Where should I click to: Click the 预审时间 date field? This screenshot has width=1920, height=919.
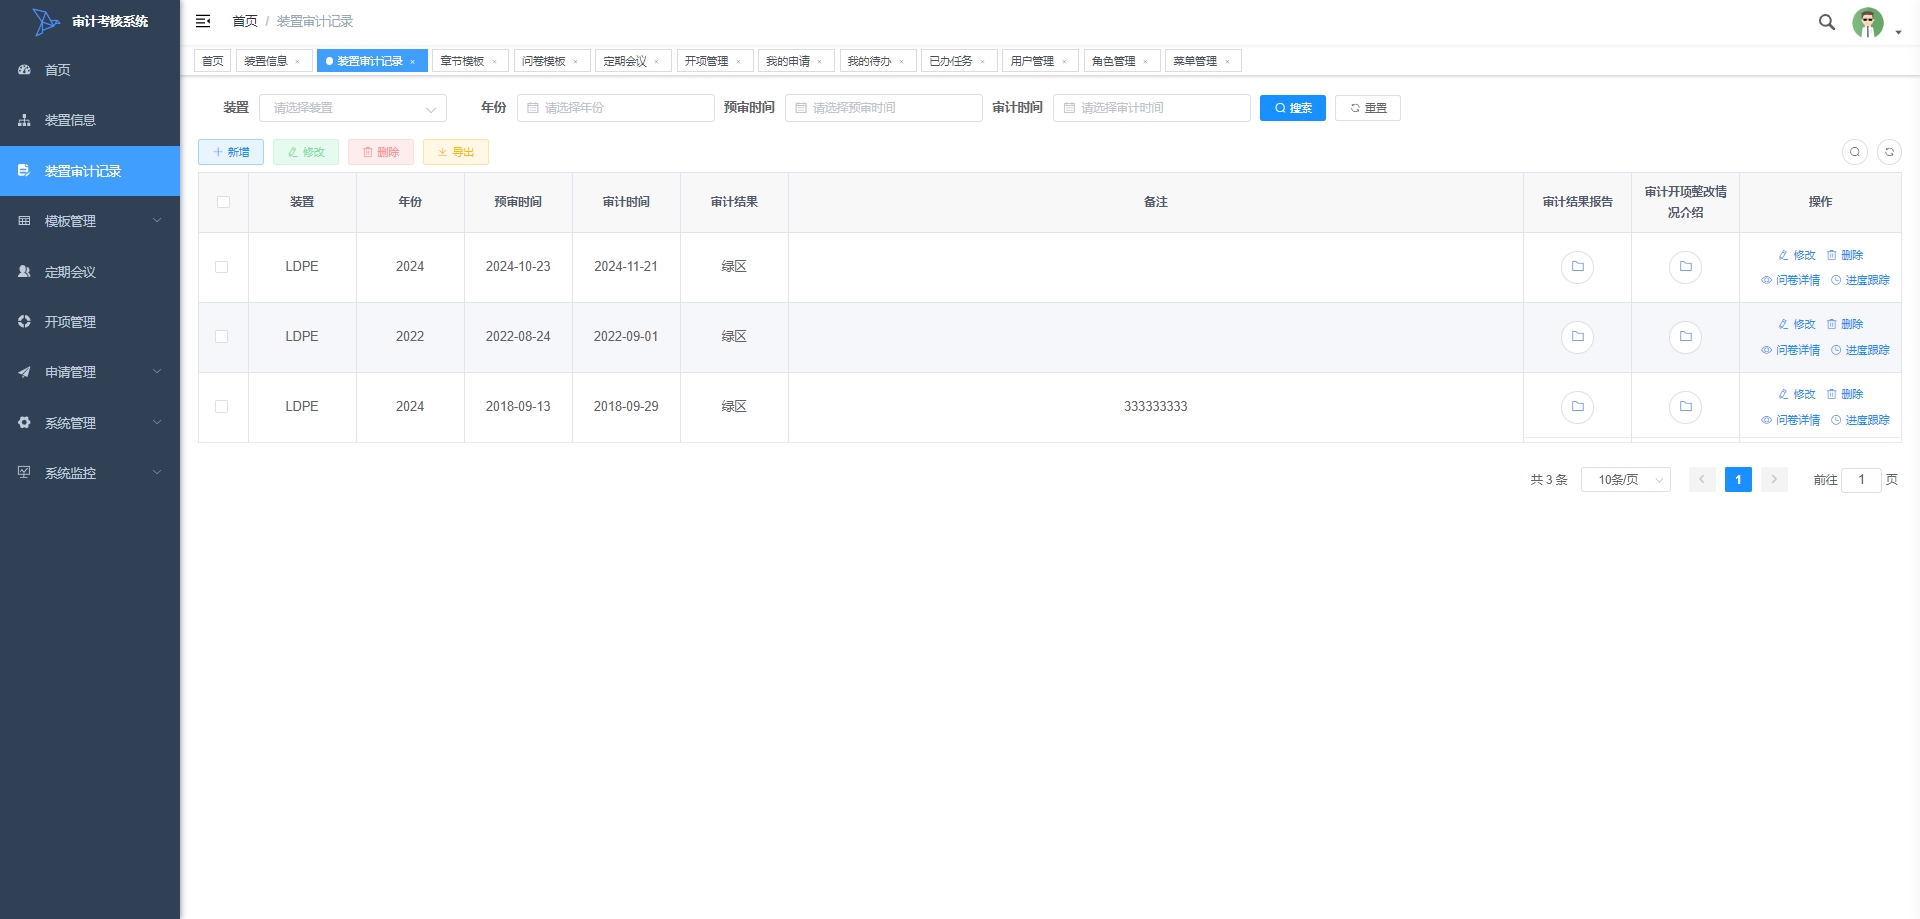tap(884, 108)
